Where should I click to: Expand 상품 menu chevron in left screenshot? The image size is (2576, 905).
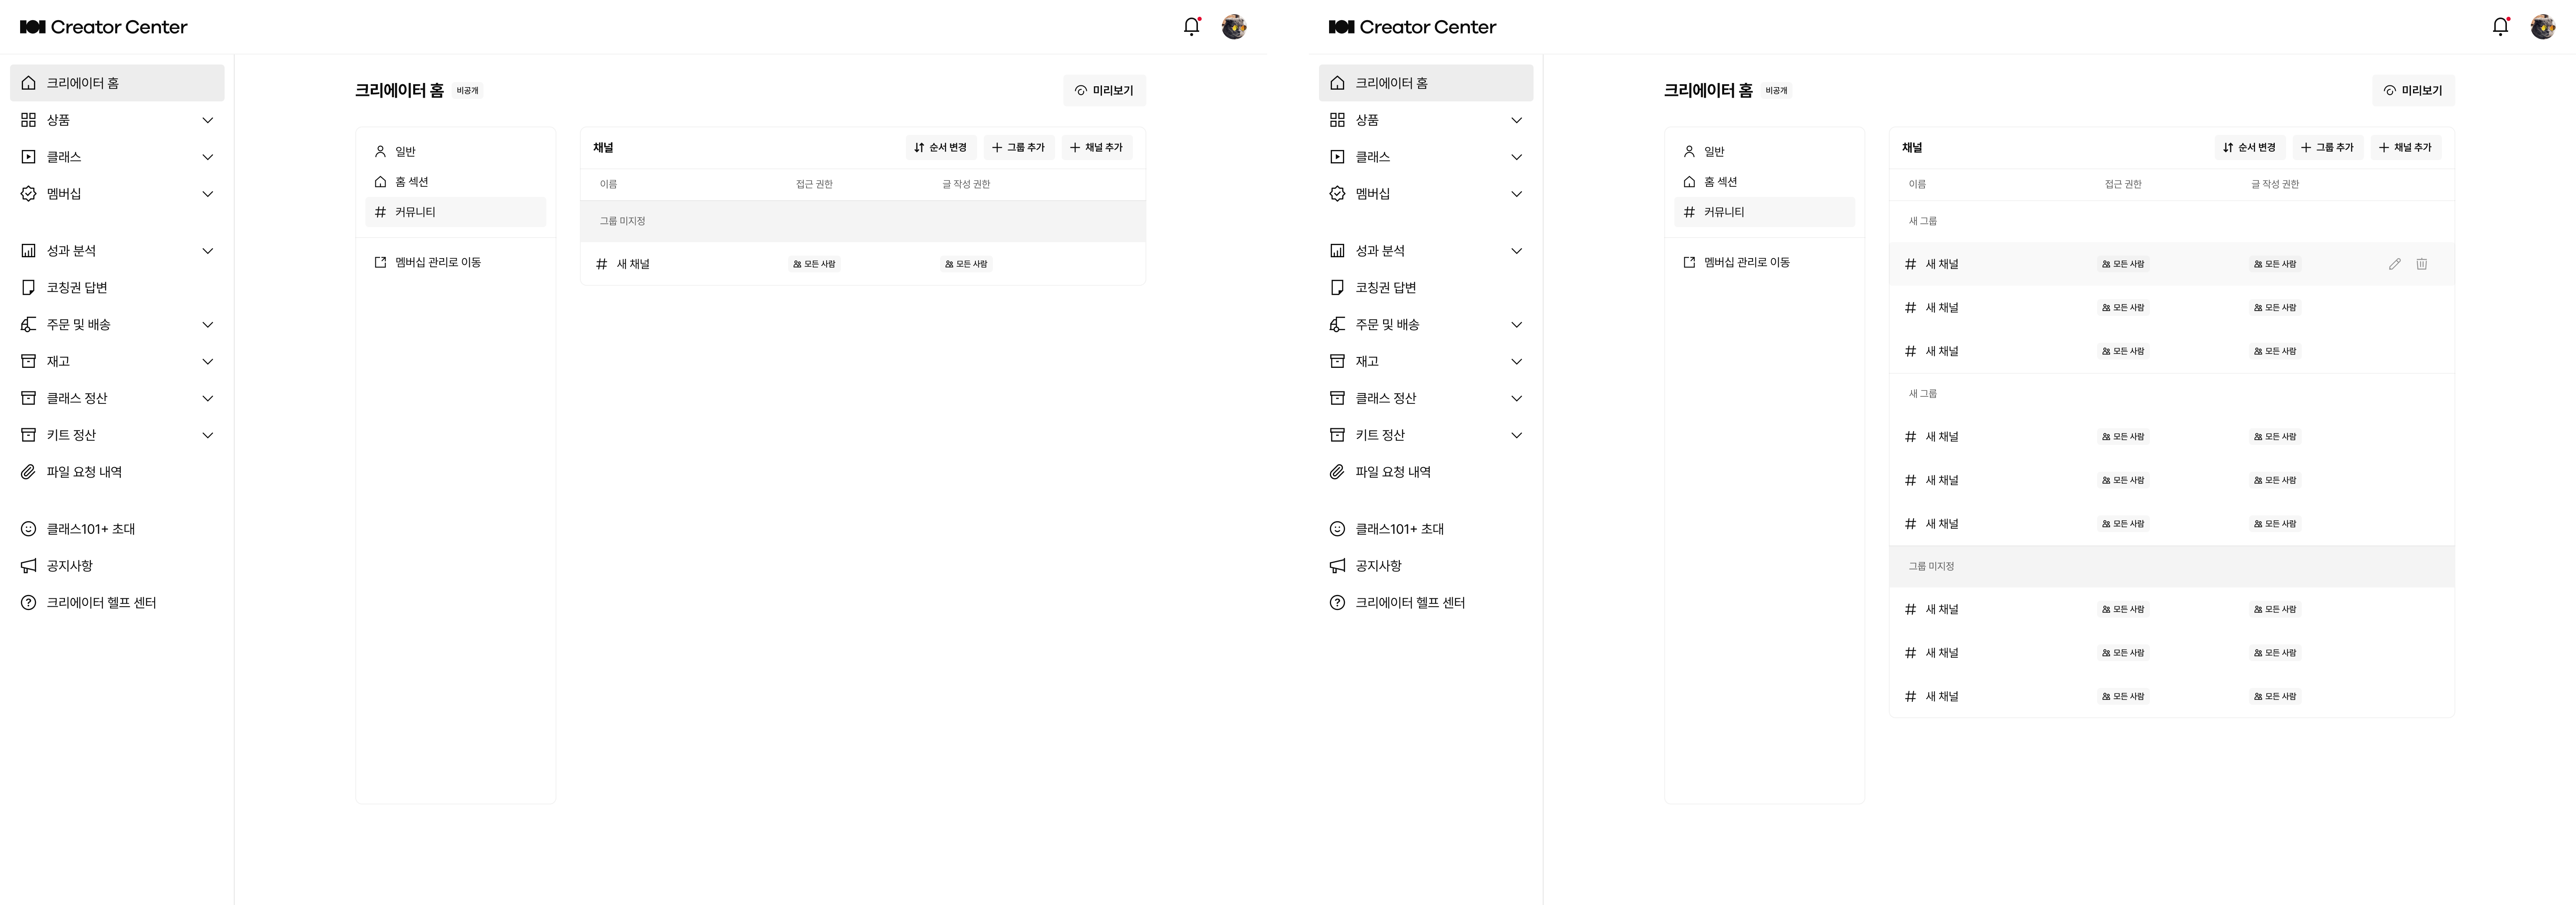point(208,120)
